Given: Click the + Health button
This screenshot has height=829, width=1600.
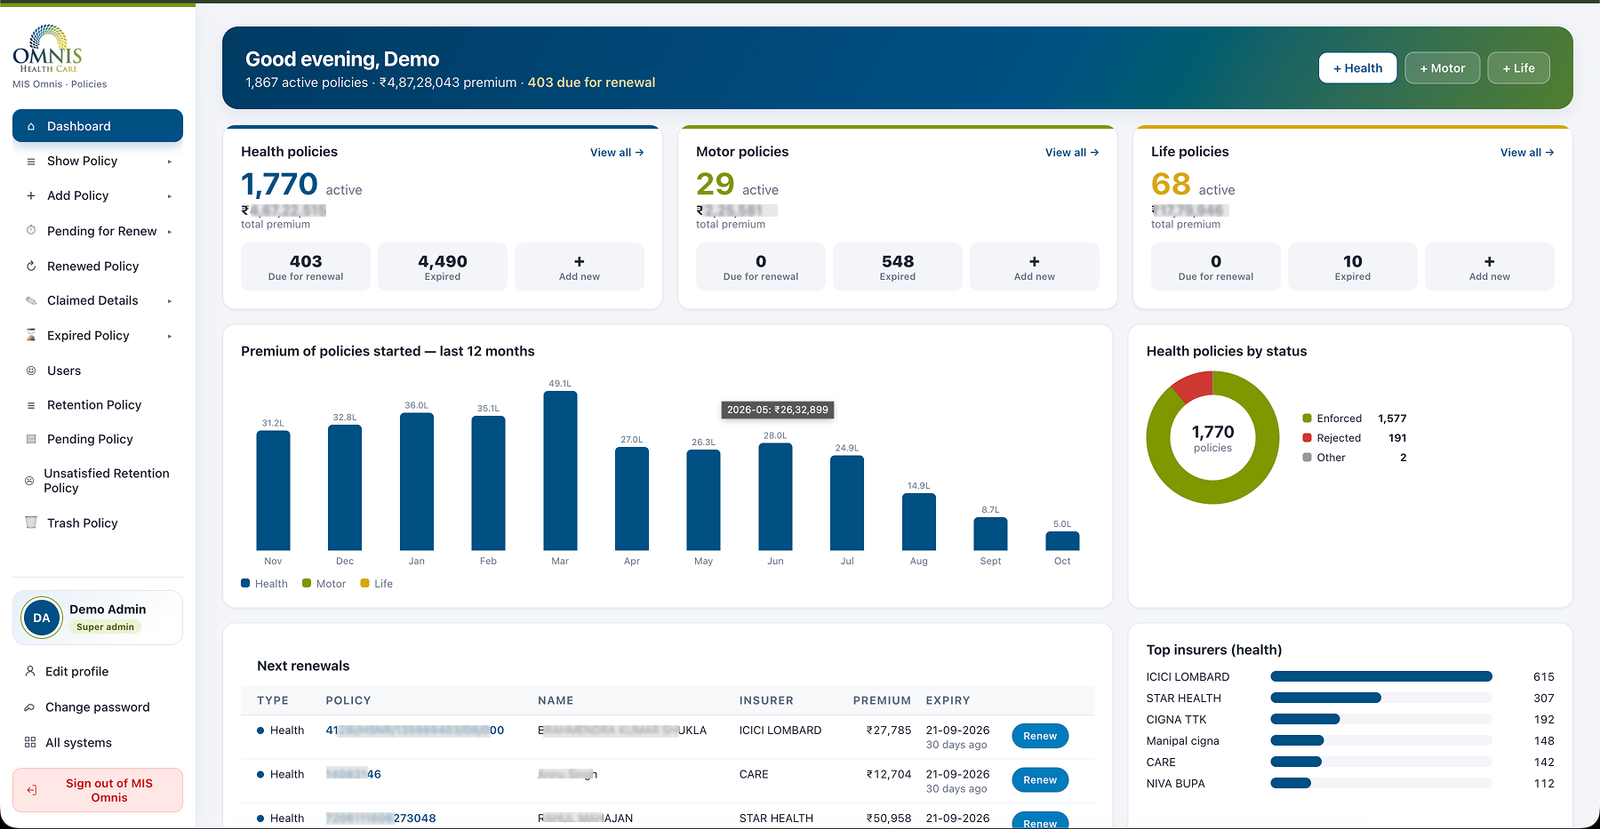Looking at the screenshot, I should pyautogui.click(x=1358, y=68).
